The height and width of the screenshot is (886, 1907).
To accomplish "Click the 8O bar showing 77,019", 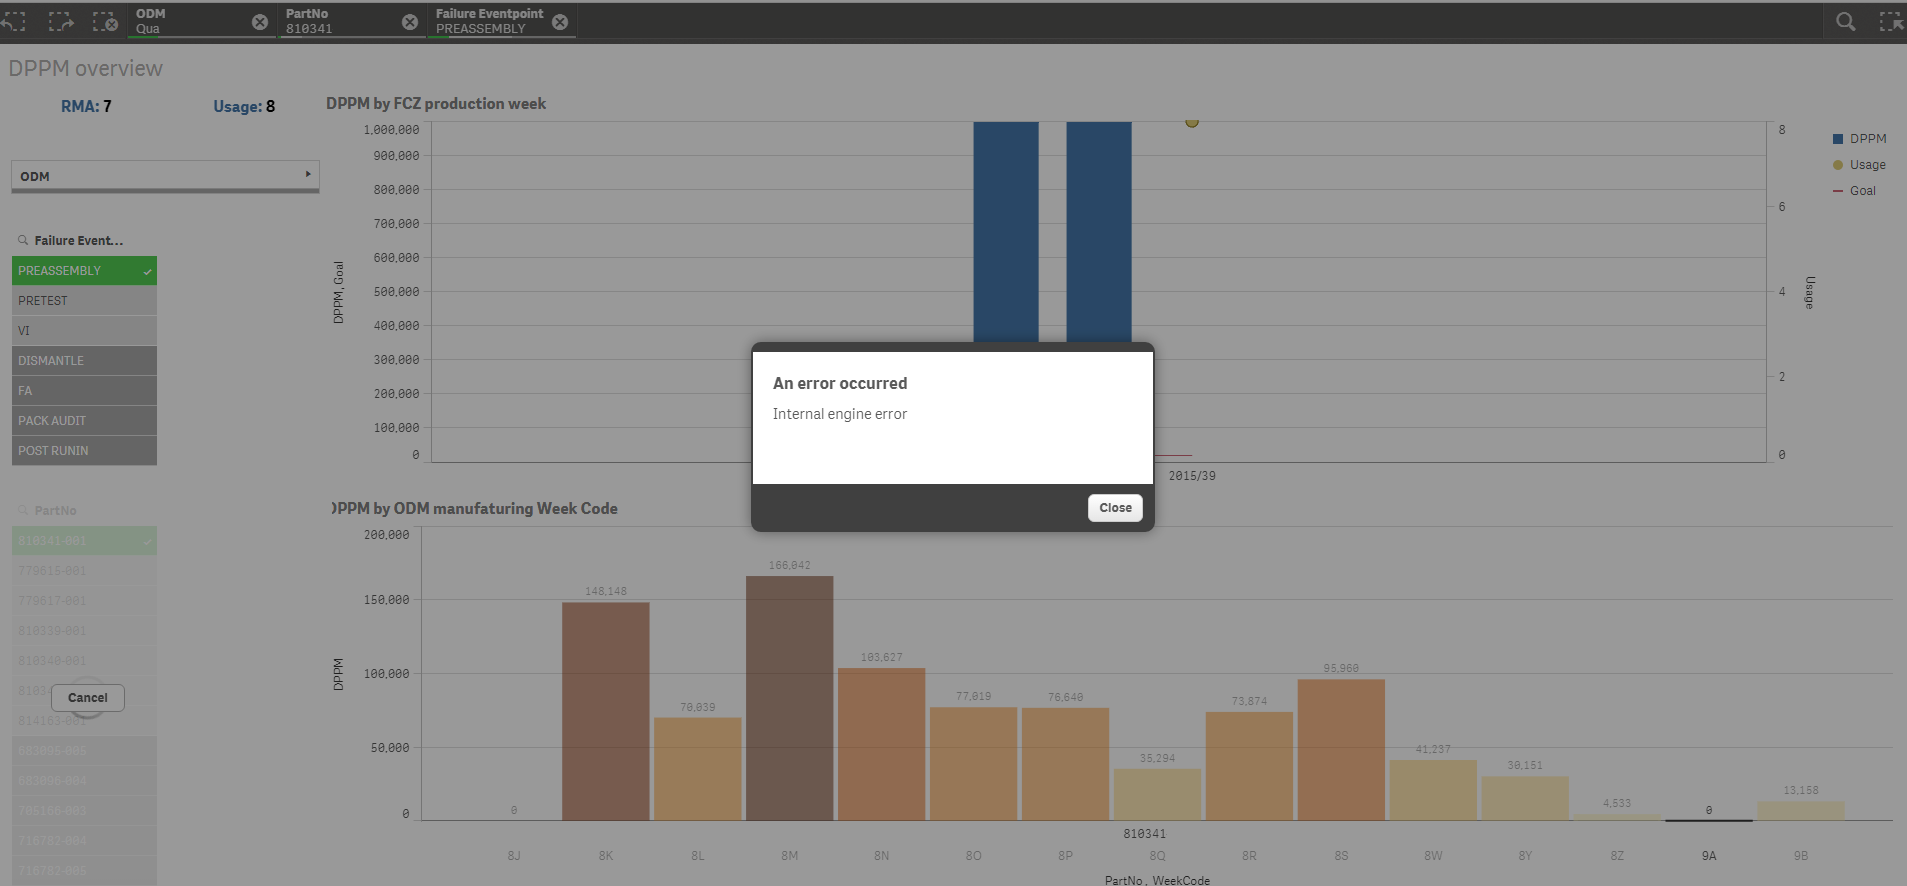I will click(x=974, y=764).
